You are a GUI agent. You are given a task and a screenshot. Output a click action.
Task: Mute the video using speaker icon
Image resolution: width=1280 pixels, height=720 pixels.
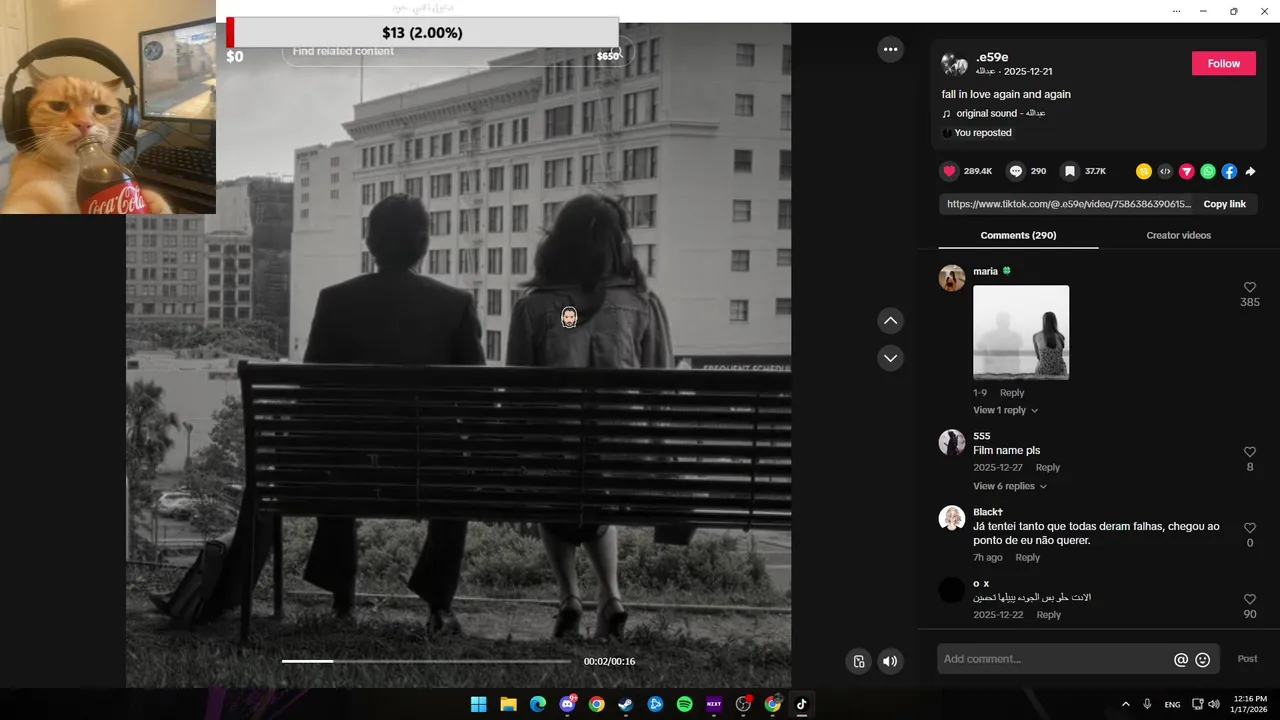[x=890, y=661]
